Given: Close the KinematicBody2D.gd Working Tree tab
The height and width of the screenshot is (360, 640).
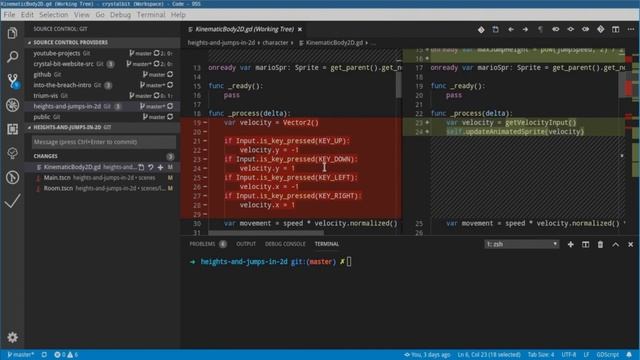Looking at the screenshot, I should (x=300, y=29).
